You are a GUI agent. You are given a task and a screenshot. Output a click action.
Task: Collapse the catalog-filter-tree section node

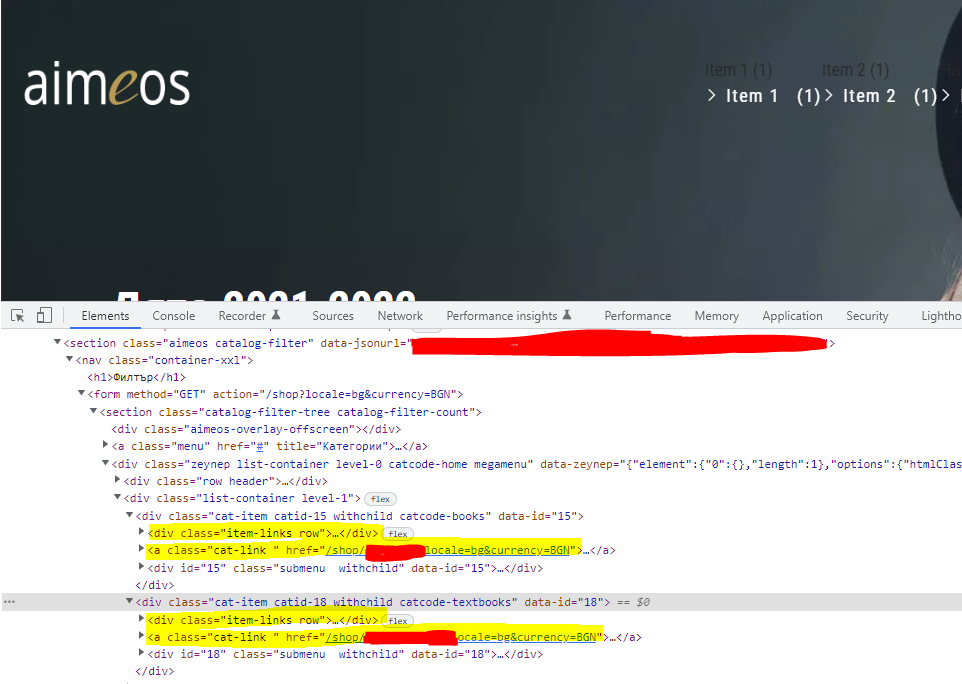[93, 411]
